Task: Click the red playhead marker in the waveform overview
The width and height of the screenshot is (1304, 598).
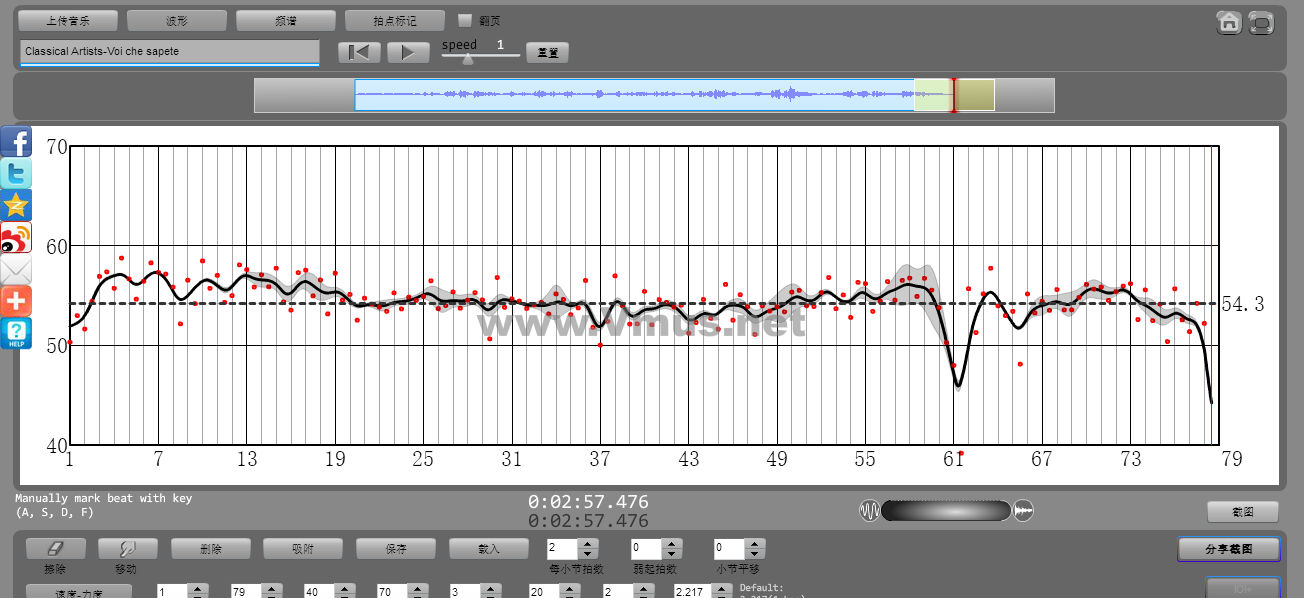Action: point(953,95)
